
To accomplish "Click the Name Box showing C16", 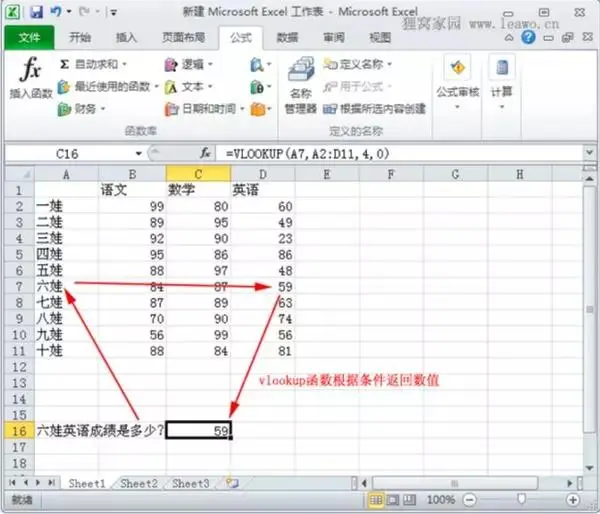I will pyautogui.click(x=69, y=154).
